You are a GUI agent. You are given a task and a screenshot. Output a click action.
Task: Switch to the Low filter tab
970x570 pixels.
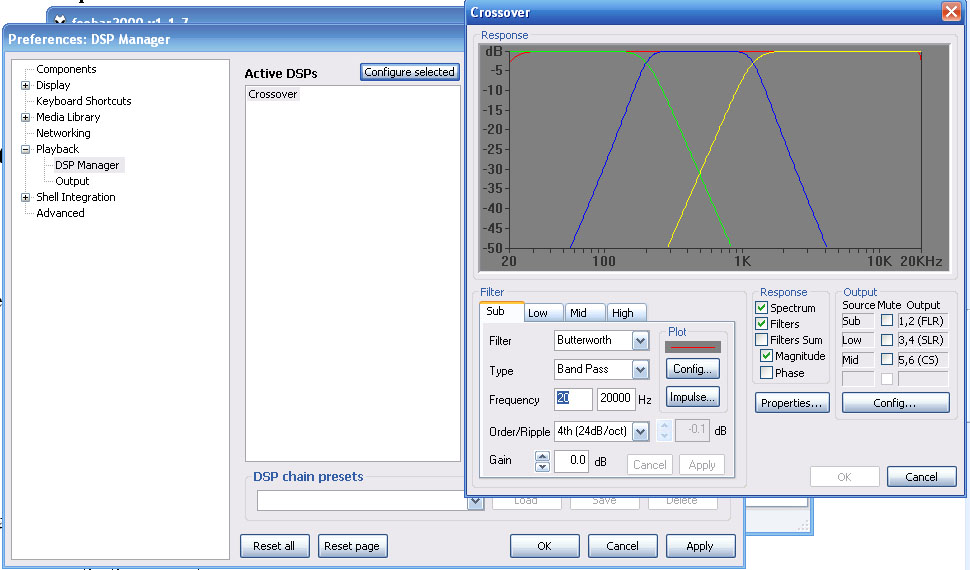click(x=538, y=313)
